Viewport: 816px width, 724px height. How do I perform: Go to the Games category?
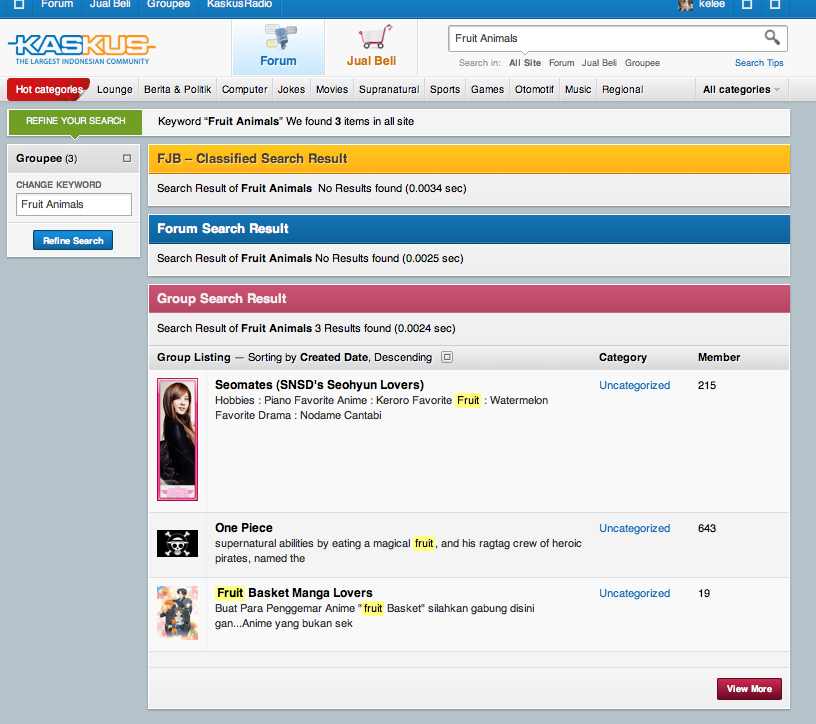click(487, 90)
